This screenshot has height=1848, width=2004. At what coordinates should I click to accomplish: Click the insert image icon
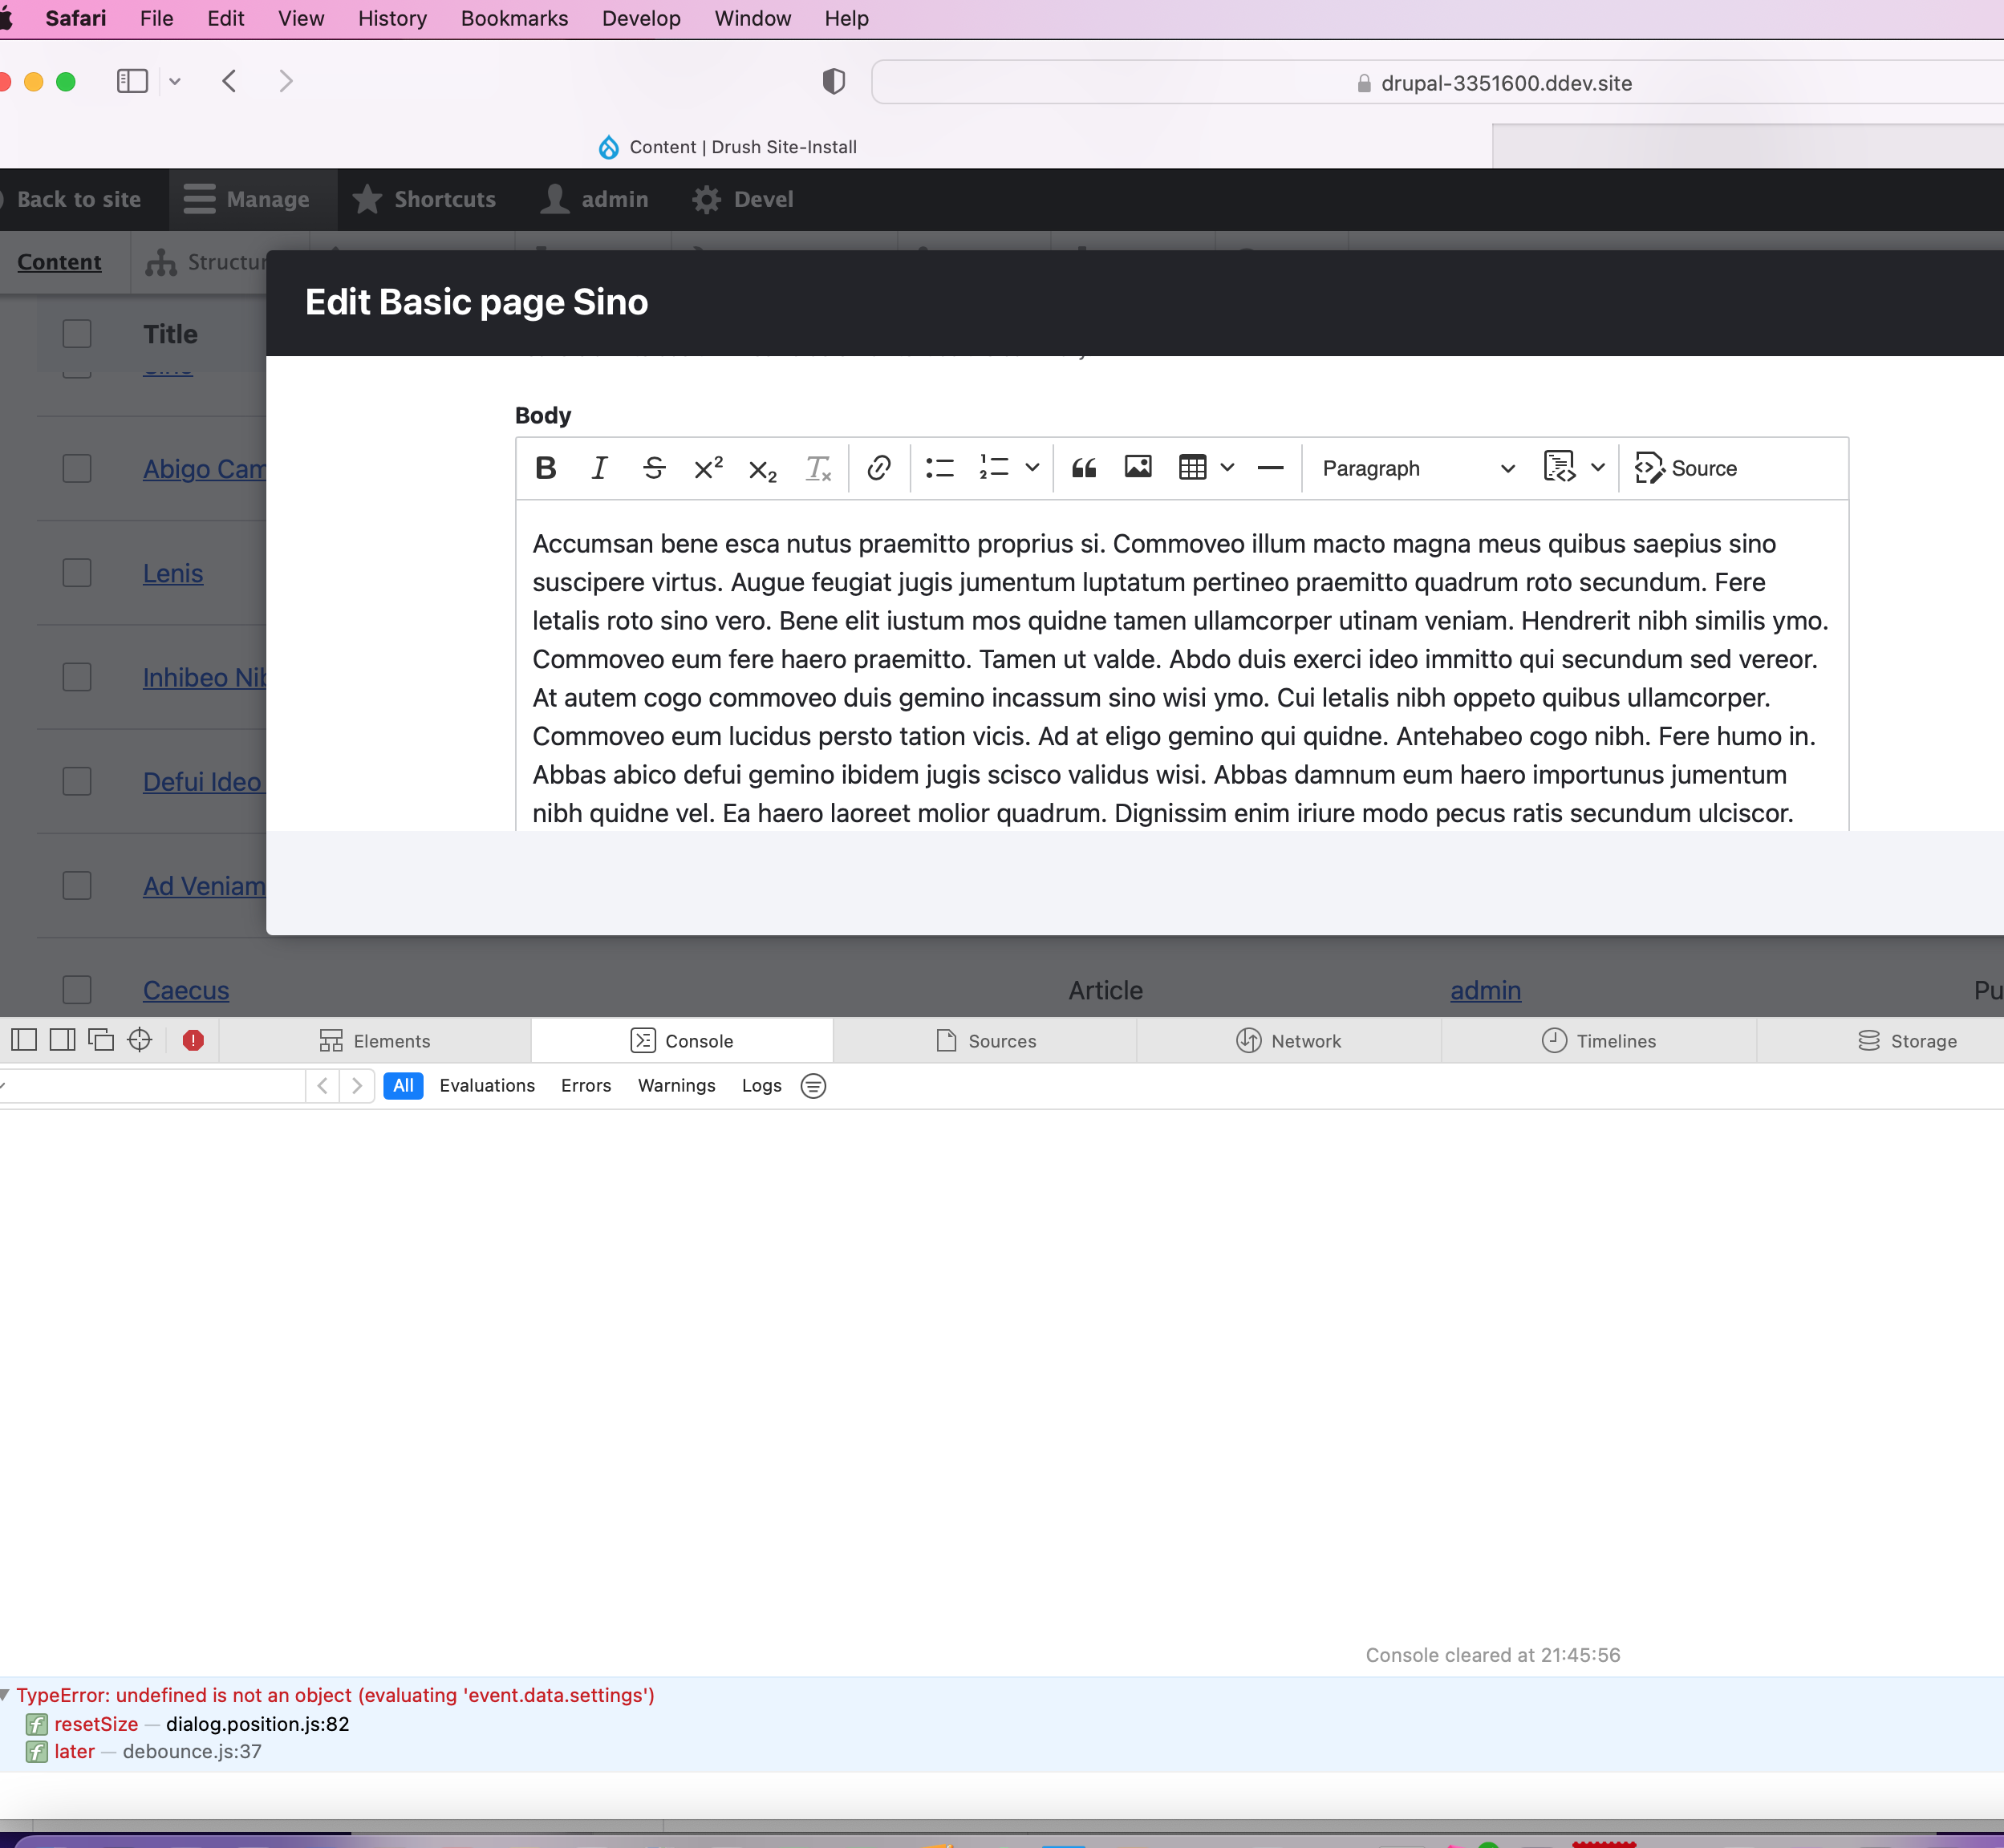point(1138,467)
